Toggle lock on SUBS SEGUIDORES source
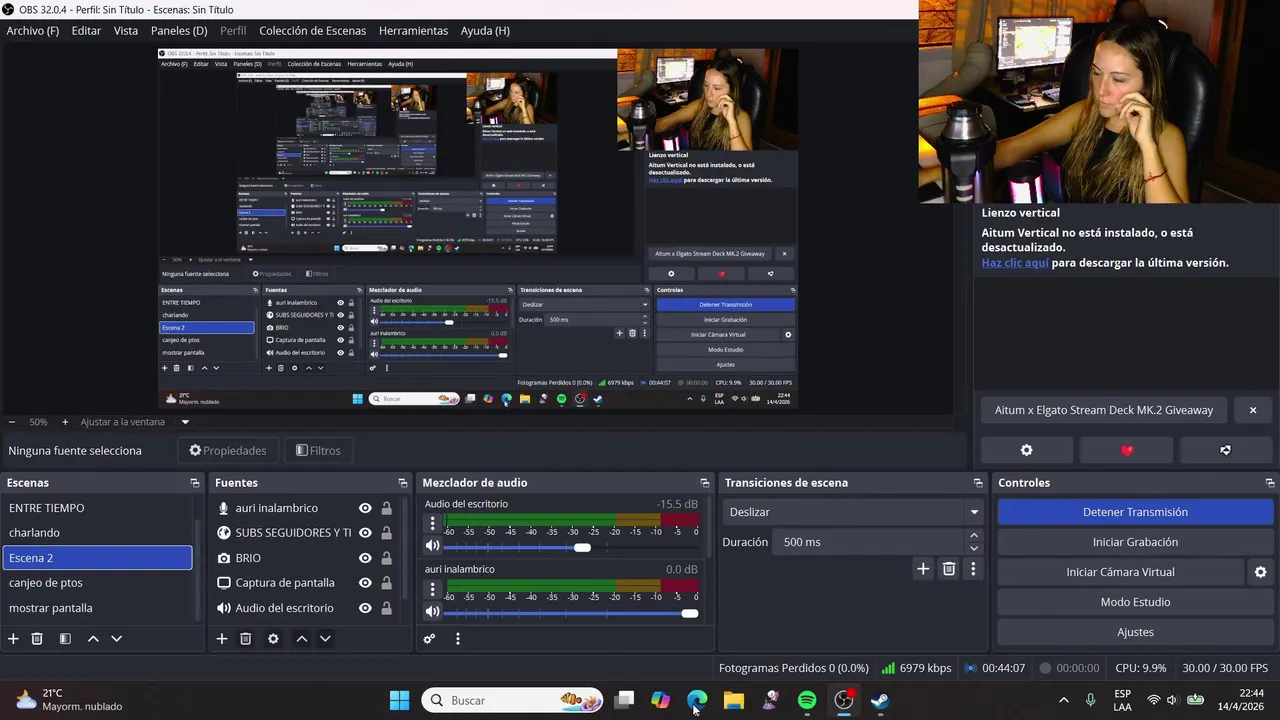The height and width of the screenshot is (720, 1280). point(386,533)
